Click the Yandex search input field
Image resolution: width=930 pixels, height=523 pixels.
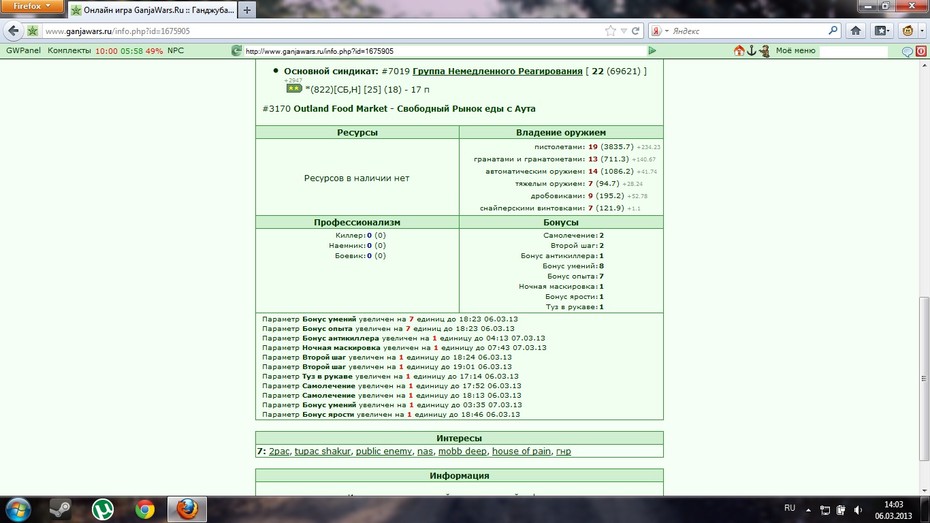749,31
